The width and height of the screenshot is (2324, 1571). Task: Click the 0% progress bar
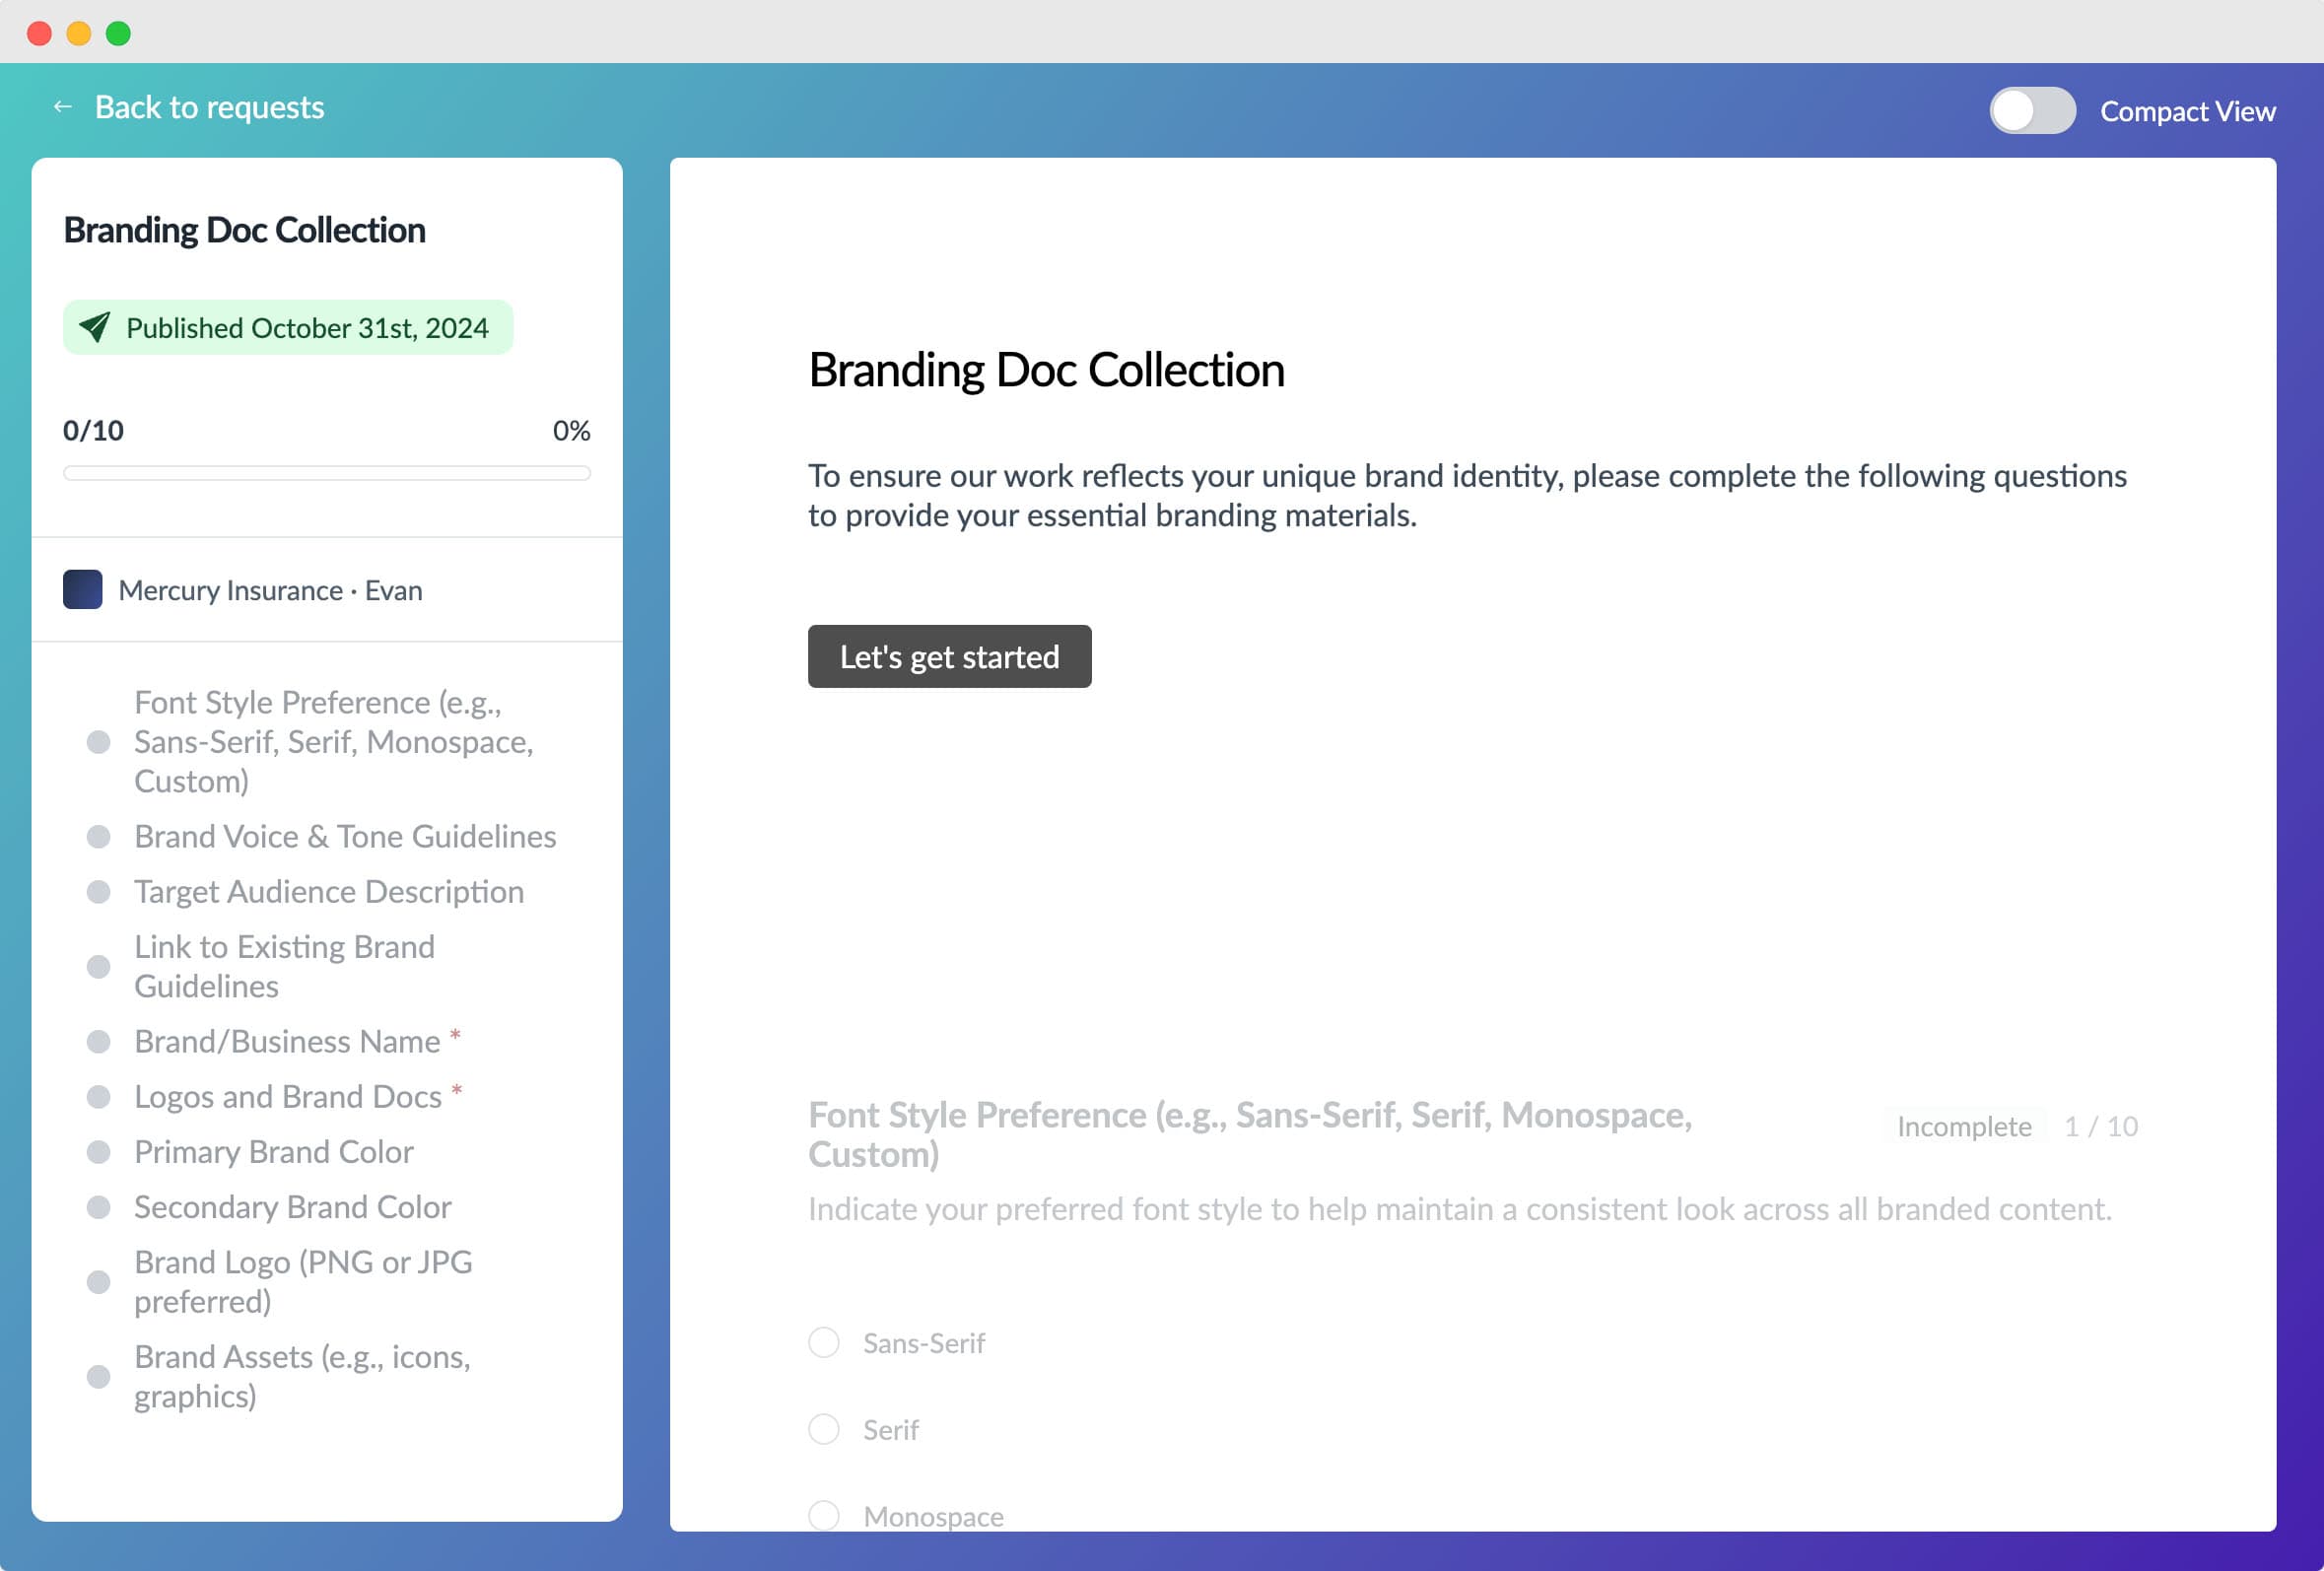click(x=327, y=472)
